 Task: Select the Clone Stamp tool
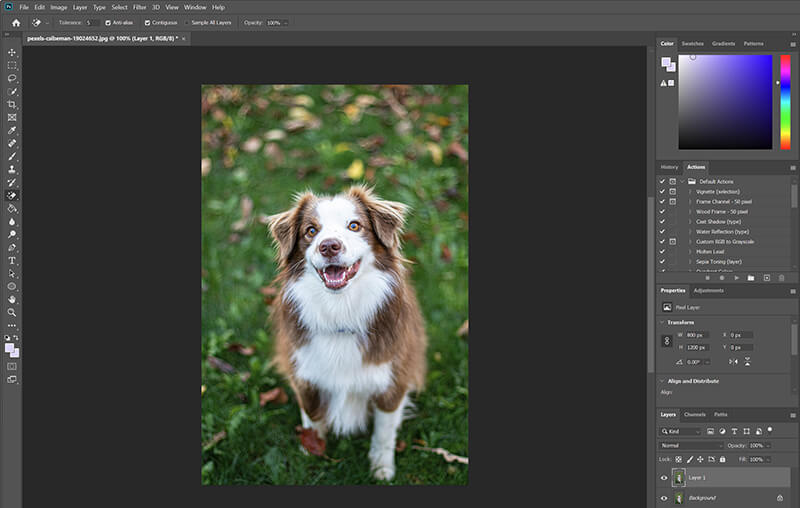click(x=12, y=169)
